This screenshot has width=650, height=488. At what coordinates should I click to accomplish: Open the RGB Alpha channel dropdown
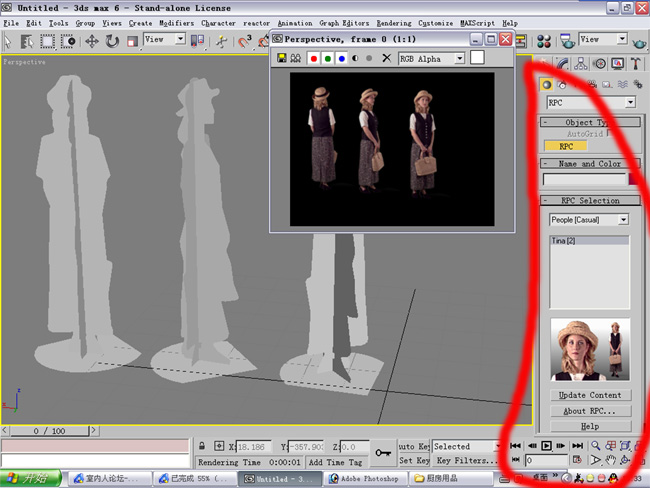pyautogui.click(x=458, y=59)
